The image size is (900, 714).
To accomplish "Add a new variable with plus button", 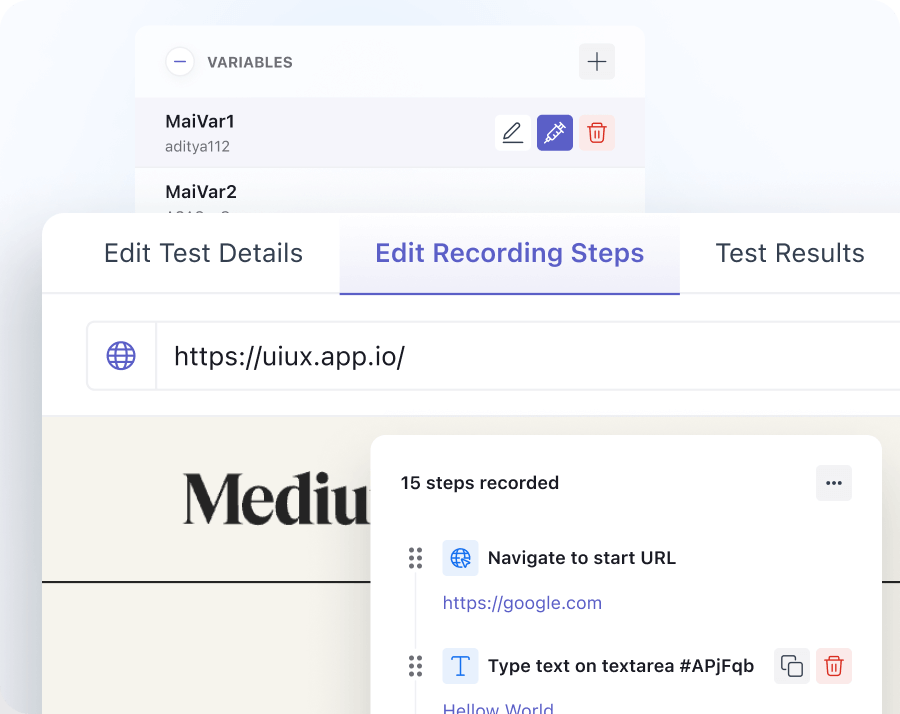I will click(597, 62).
